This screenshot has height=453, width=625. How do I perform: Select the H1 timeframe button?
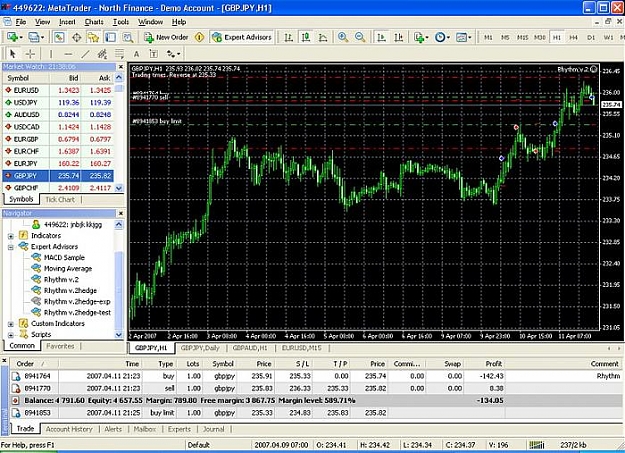pos(557,37)
